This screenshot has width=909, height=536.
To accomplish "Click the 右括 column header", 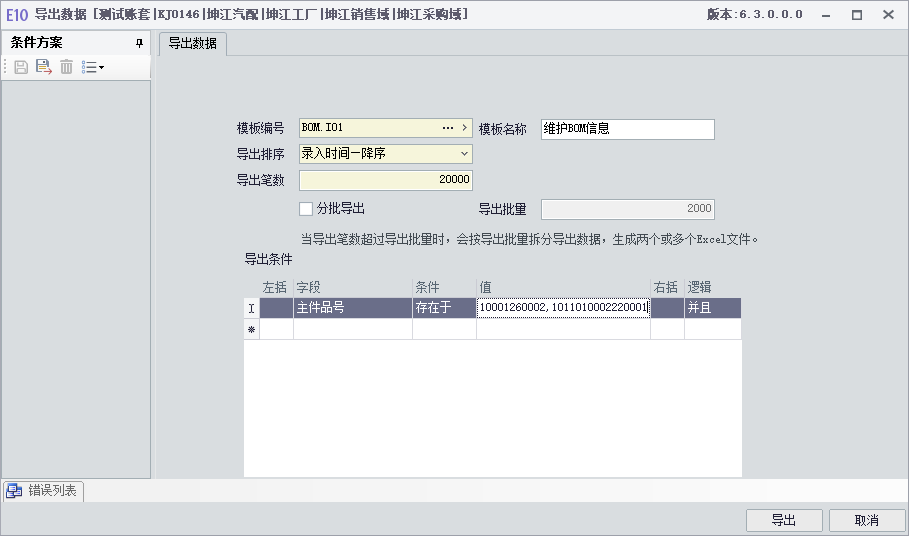I will 667,287.
